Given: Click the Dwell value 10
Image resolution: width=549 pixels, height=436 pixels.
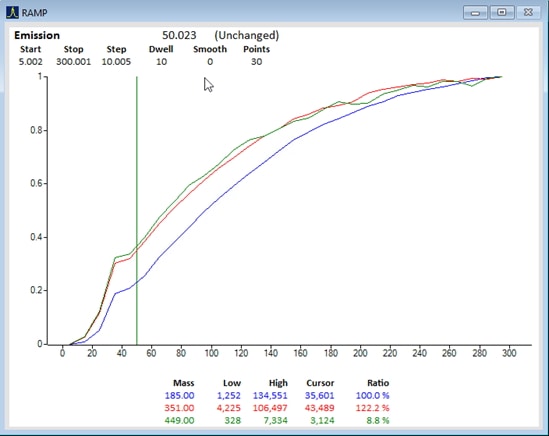Looking at the screenshot, I should pyautogui.click(x=161, y=62).
